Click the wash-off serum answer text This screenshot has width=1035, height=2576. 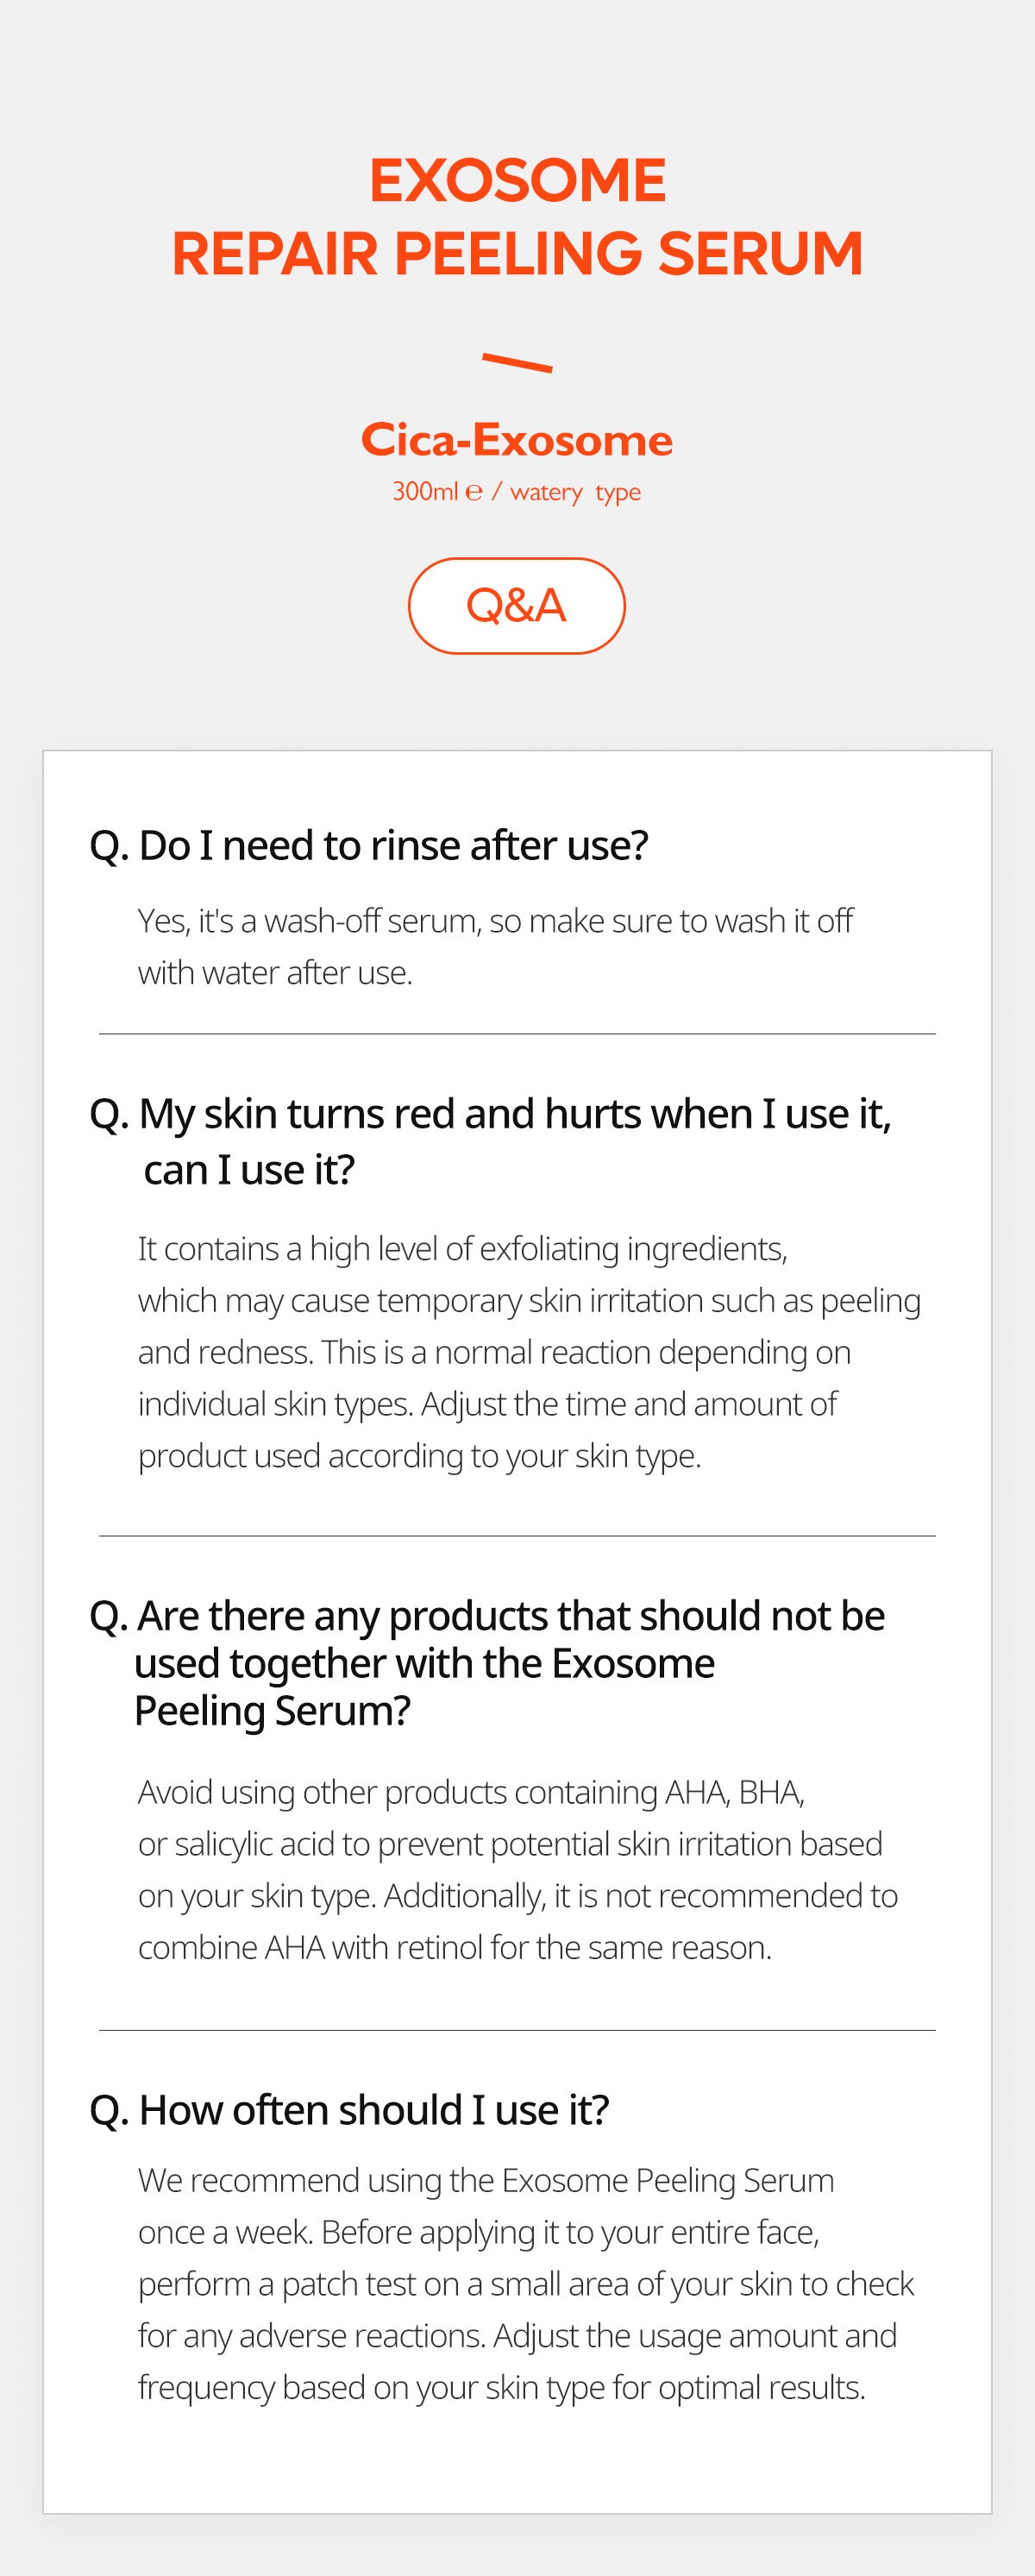click(x=495, y=946)
